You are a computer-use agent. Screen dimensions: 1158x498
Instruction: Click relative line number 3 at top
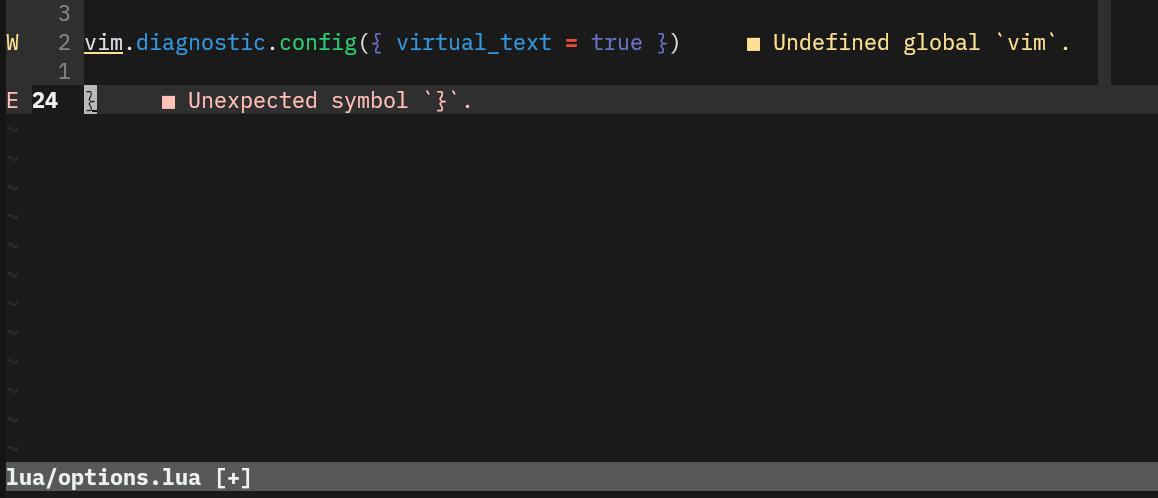[64, 14]
